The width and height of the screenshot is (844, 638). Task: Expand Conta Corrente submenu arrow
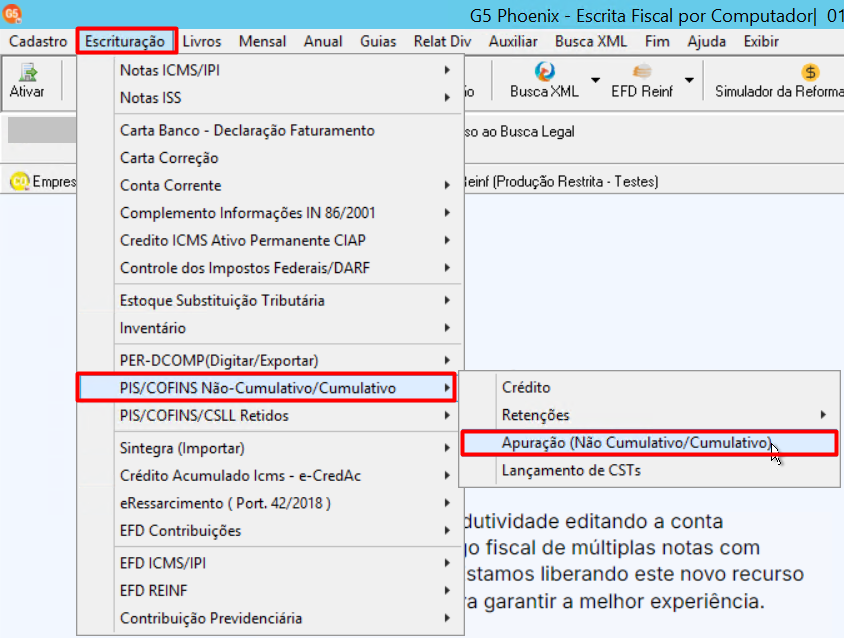[x=447, y=185]
